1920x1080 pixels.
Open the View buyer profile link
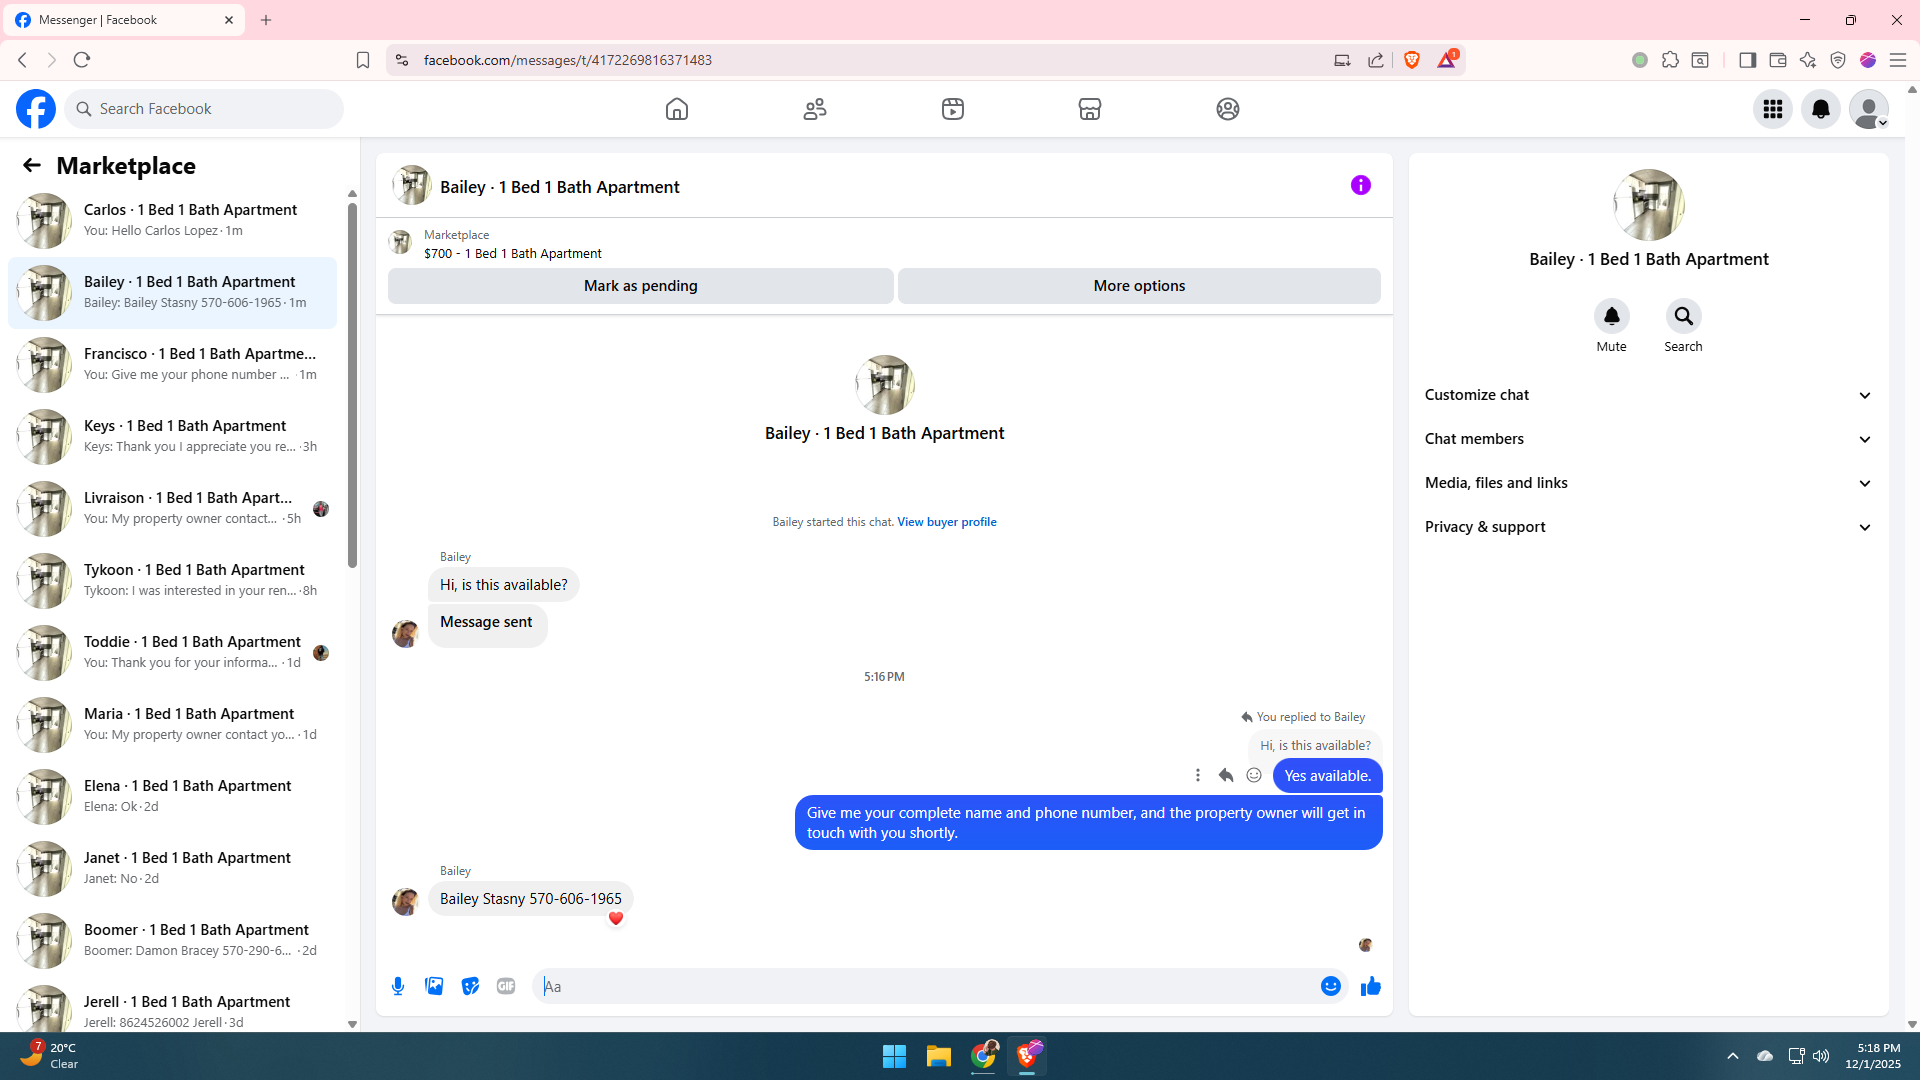946,522
